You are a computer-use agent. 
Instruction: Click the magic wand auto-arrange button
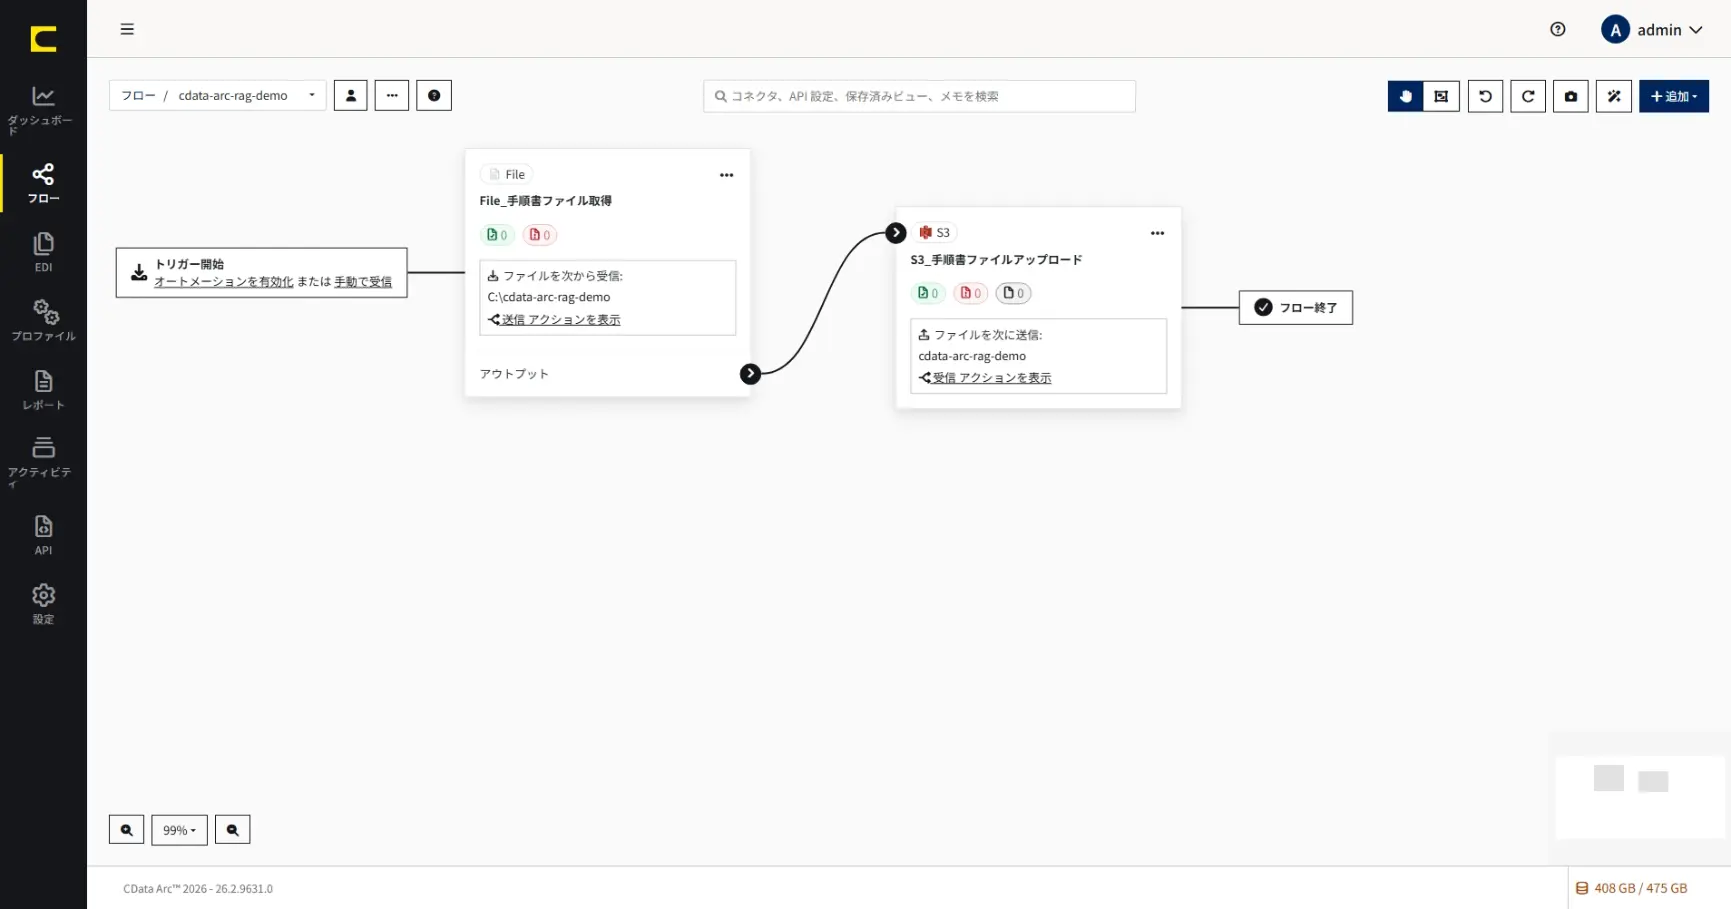(x=1614, y=96)
